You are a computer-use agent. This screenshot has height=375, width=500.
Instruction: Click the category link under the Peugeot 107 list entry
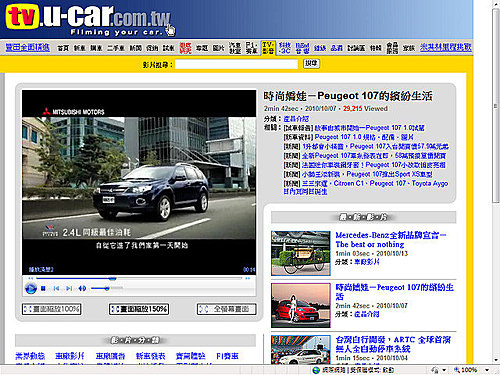click(367, 314)
